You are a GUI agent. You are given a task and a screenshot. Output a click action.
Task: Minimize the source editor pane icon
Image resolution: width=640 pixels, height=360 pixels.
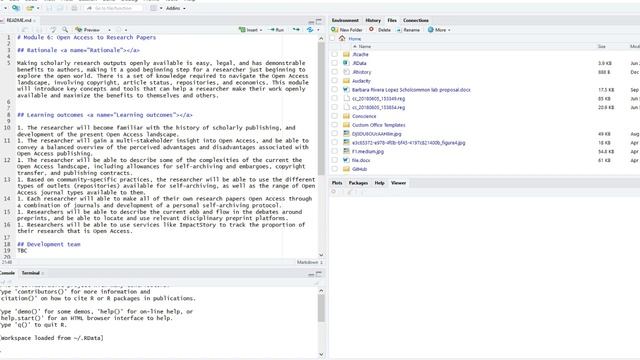(311, 21)
